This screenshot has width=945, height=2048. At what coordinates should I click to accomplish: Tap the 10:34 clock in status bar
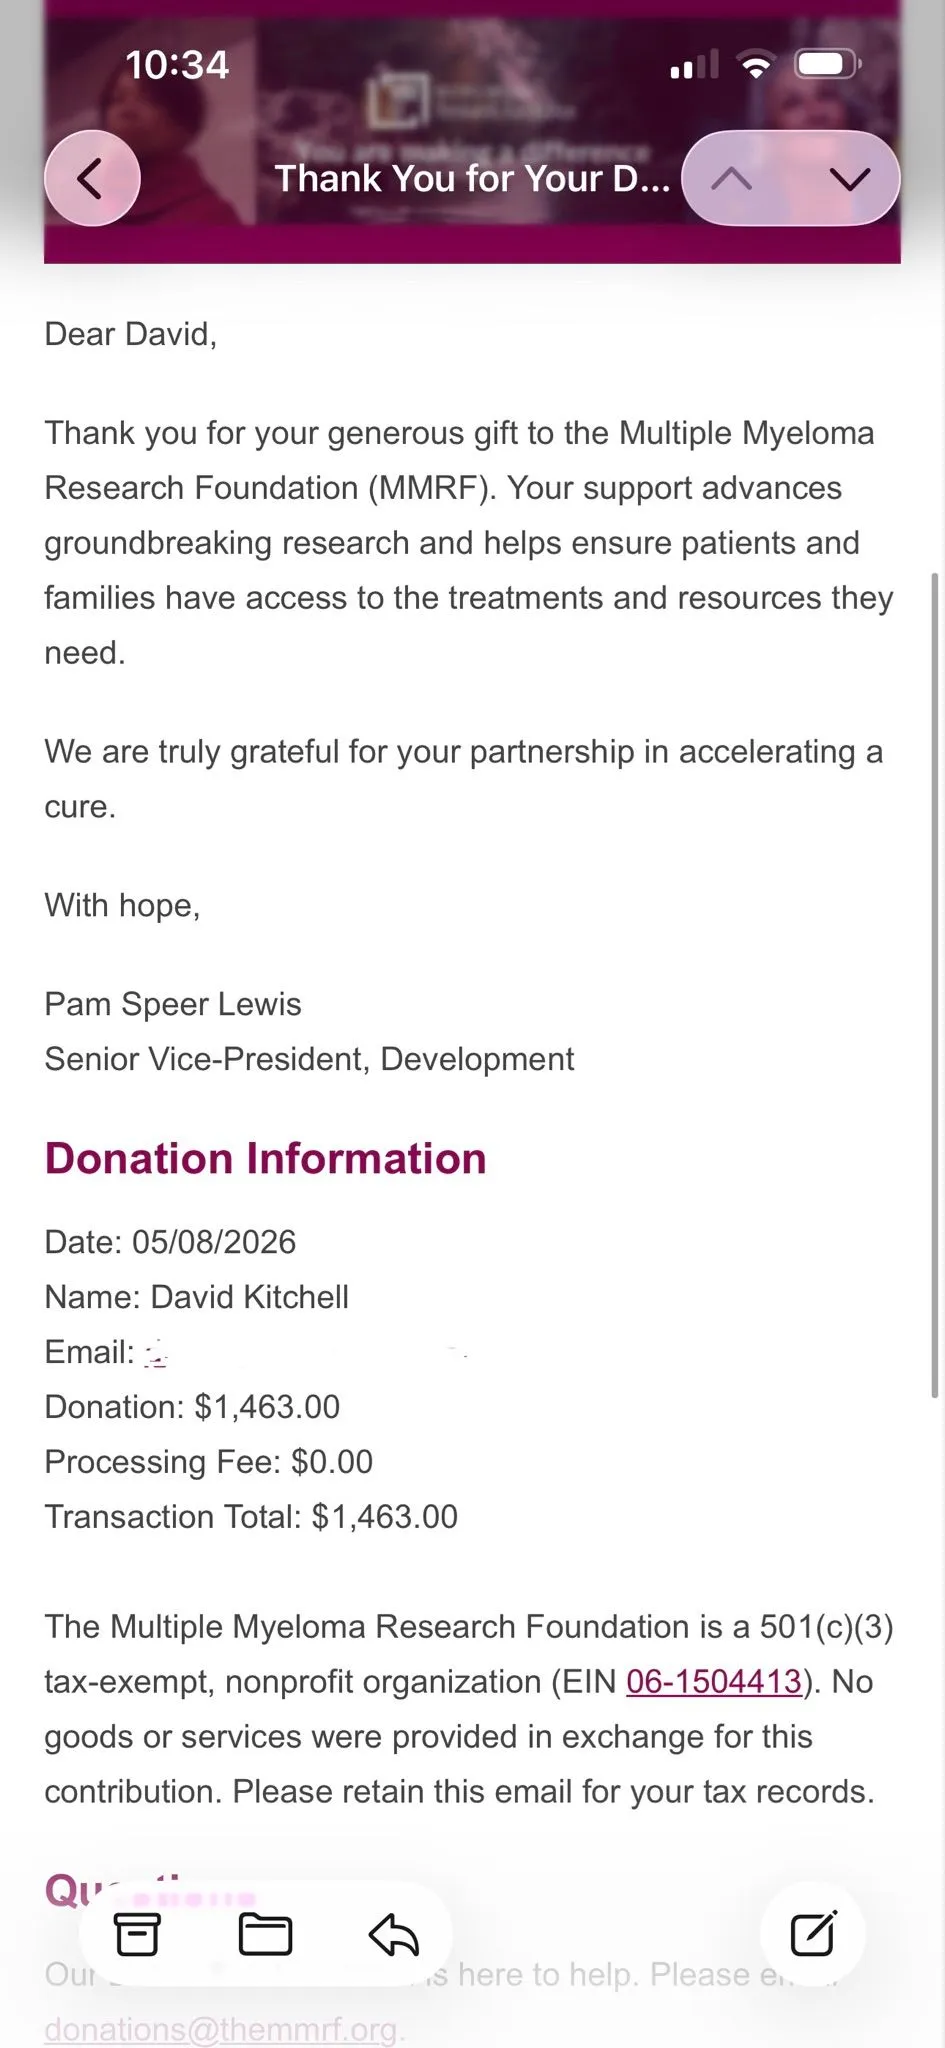[177, 66]
